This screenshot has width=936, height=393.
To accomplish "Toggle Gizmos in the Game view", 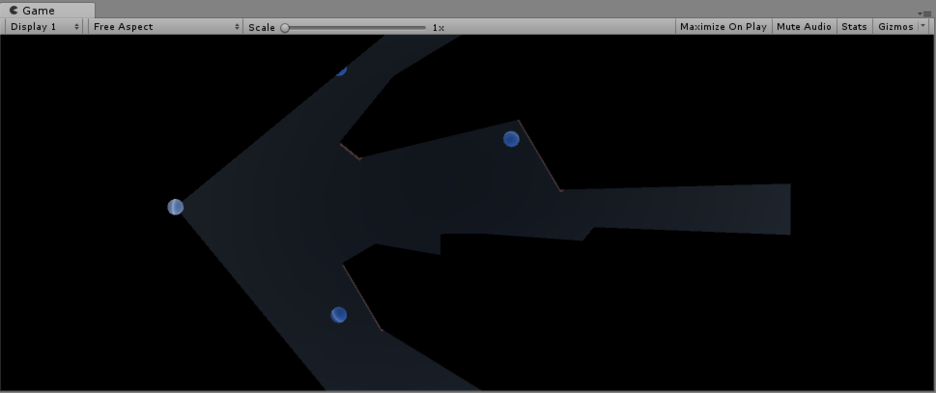I will coord(895,26).
